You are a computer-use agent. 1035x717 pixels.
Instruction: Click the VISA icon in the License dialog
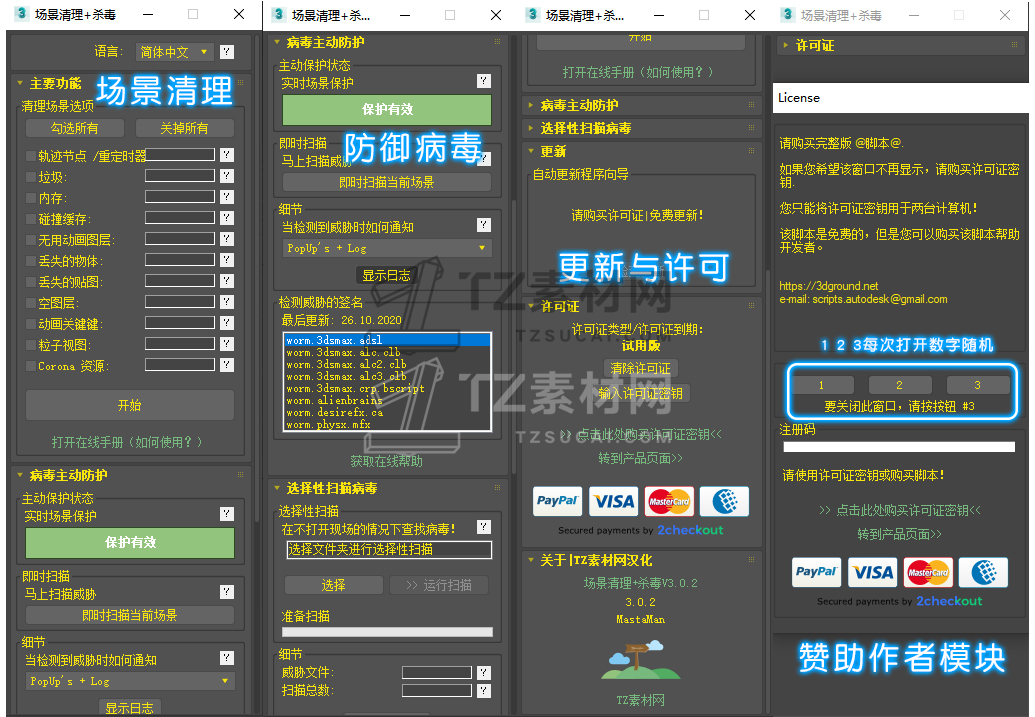[872, 572]
